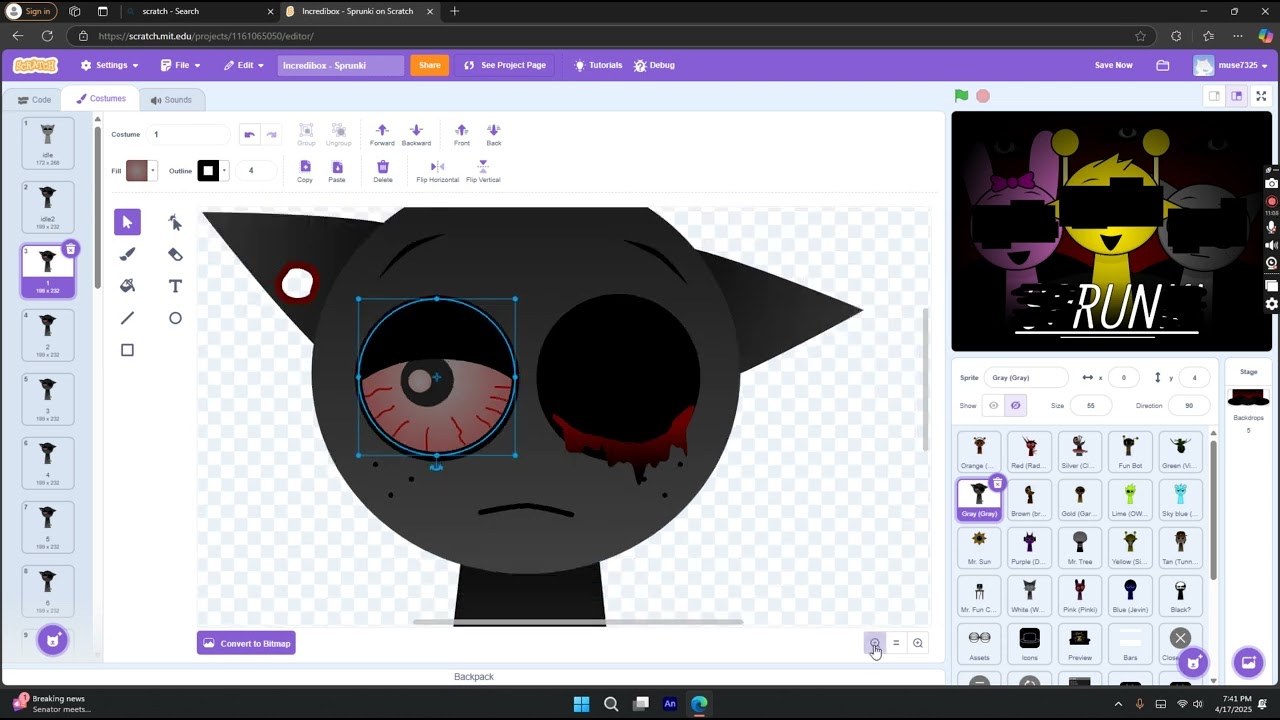Screen dimensions: 1280x720
Task: Undo the last costume edit
Action: [x=249, y=134]
